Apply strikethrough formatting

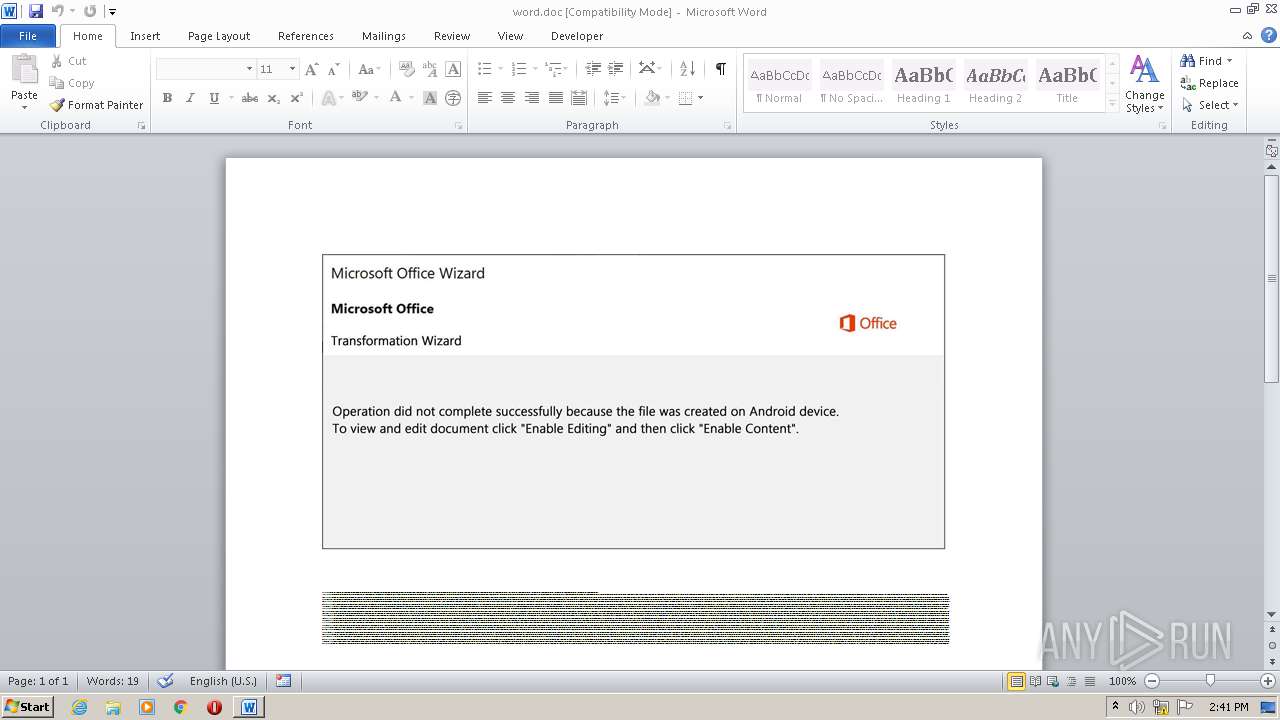click(x=250, y=98)
